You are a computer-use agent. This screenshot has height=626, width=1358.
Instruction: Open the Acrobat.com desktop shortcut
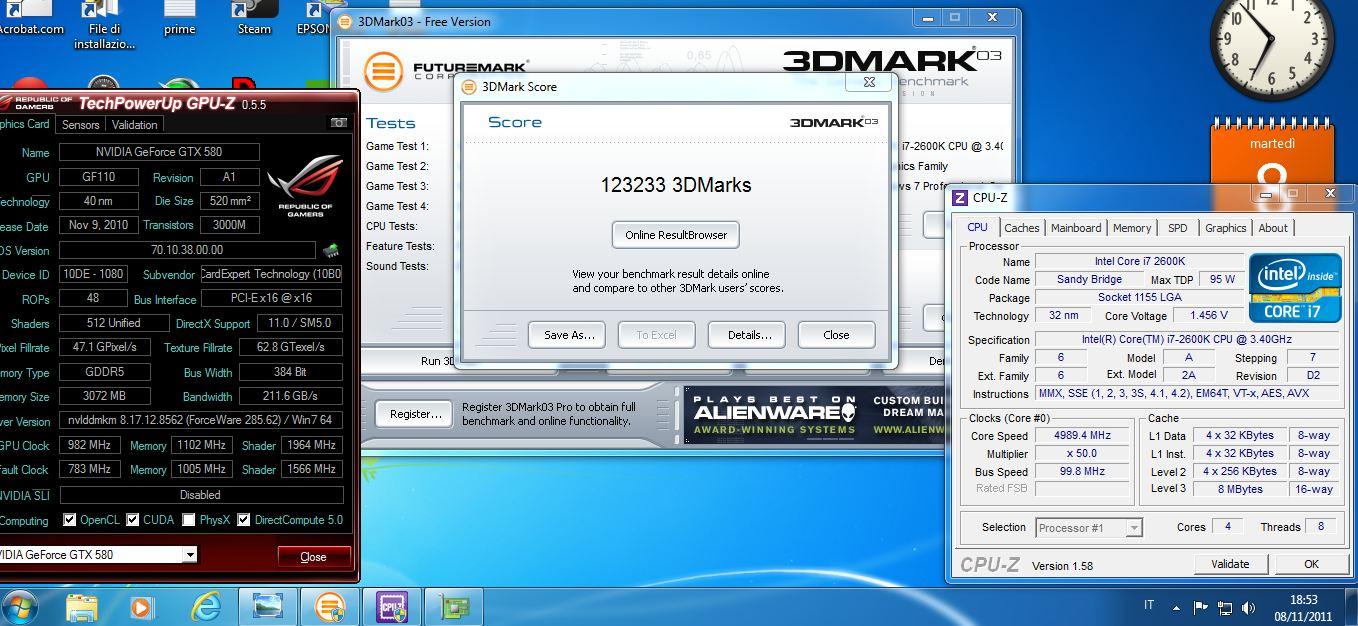pos(31,18)
